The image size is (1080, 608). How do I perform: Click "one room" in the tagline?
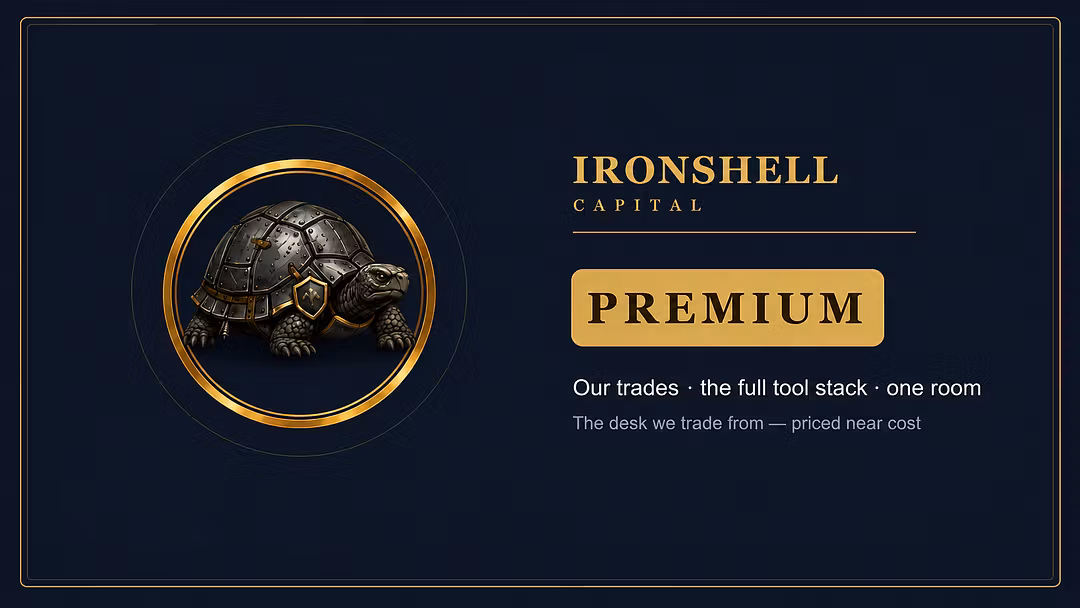pyautogui.click(x=933, y=388)
